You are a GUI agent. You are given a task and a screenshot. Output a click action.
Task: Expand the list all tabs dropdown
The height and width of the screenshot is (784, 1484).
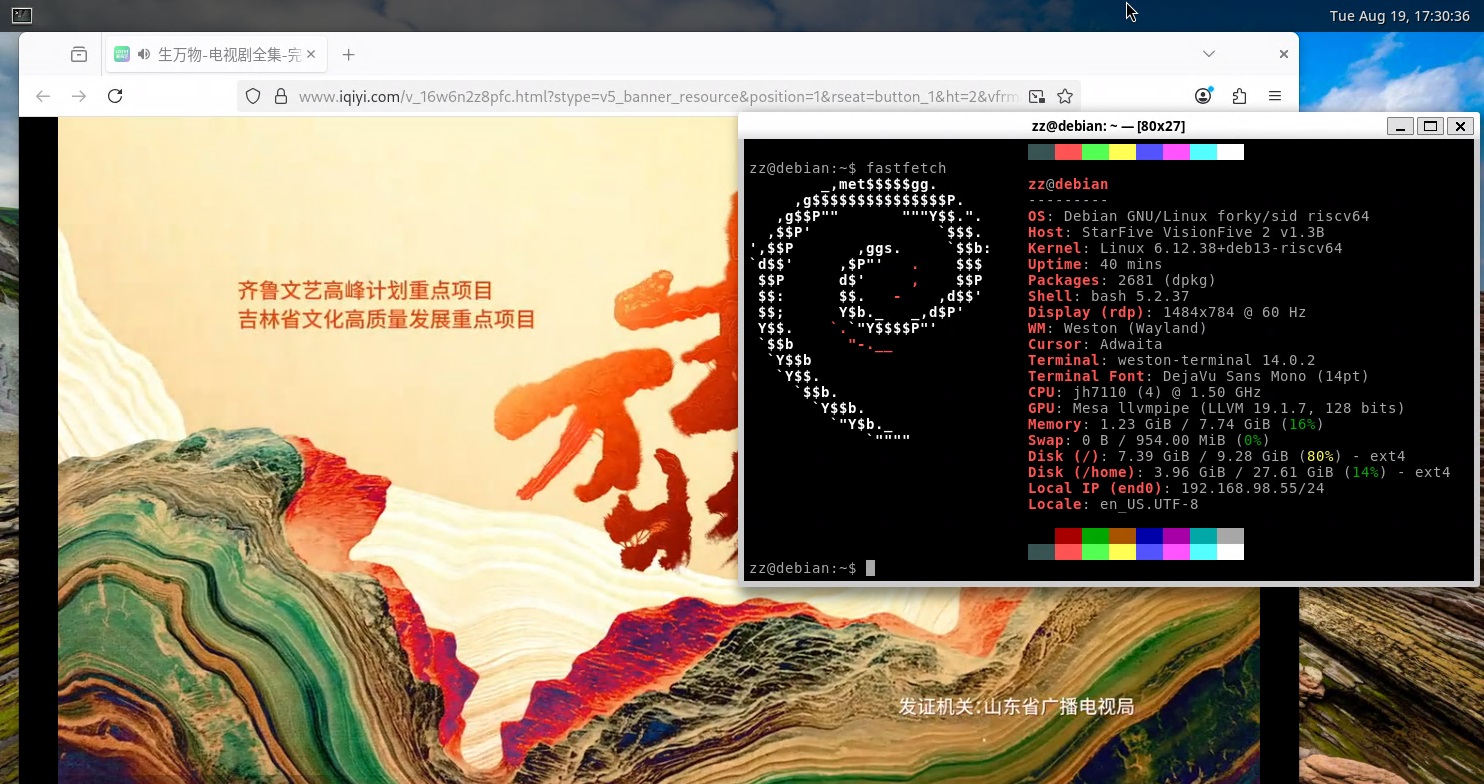(1208, 54)
